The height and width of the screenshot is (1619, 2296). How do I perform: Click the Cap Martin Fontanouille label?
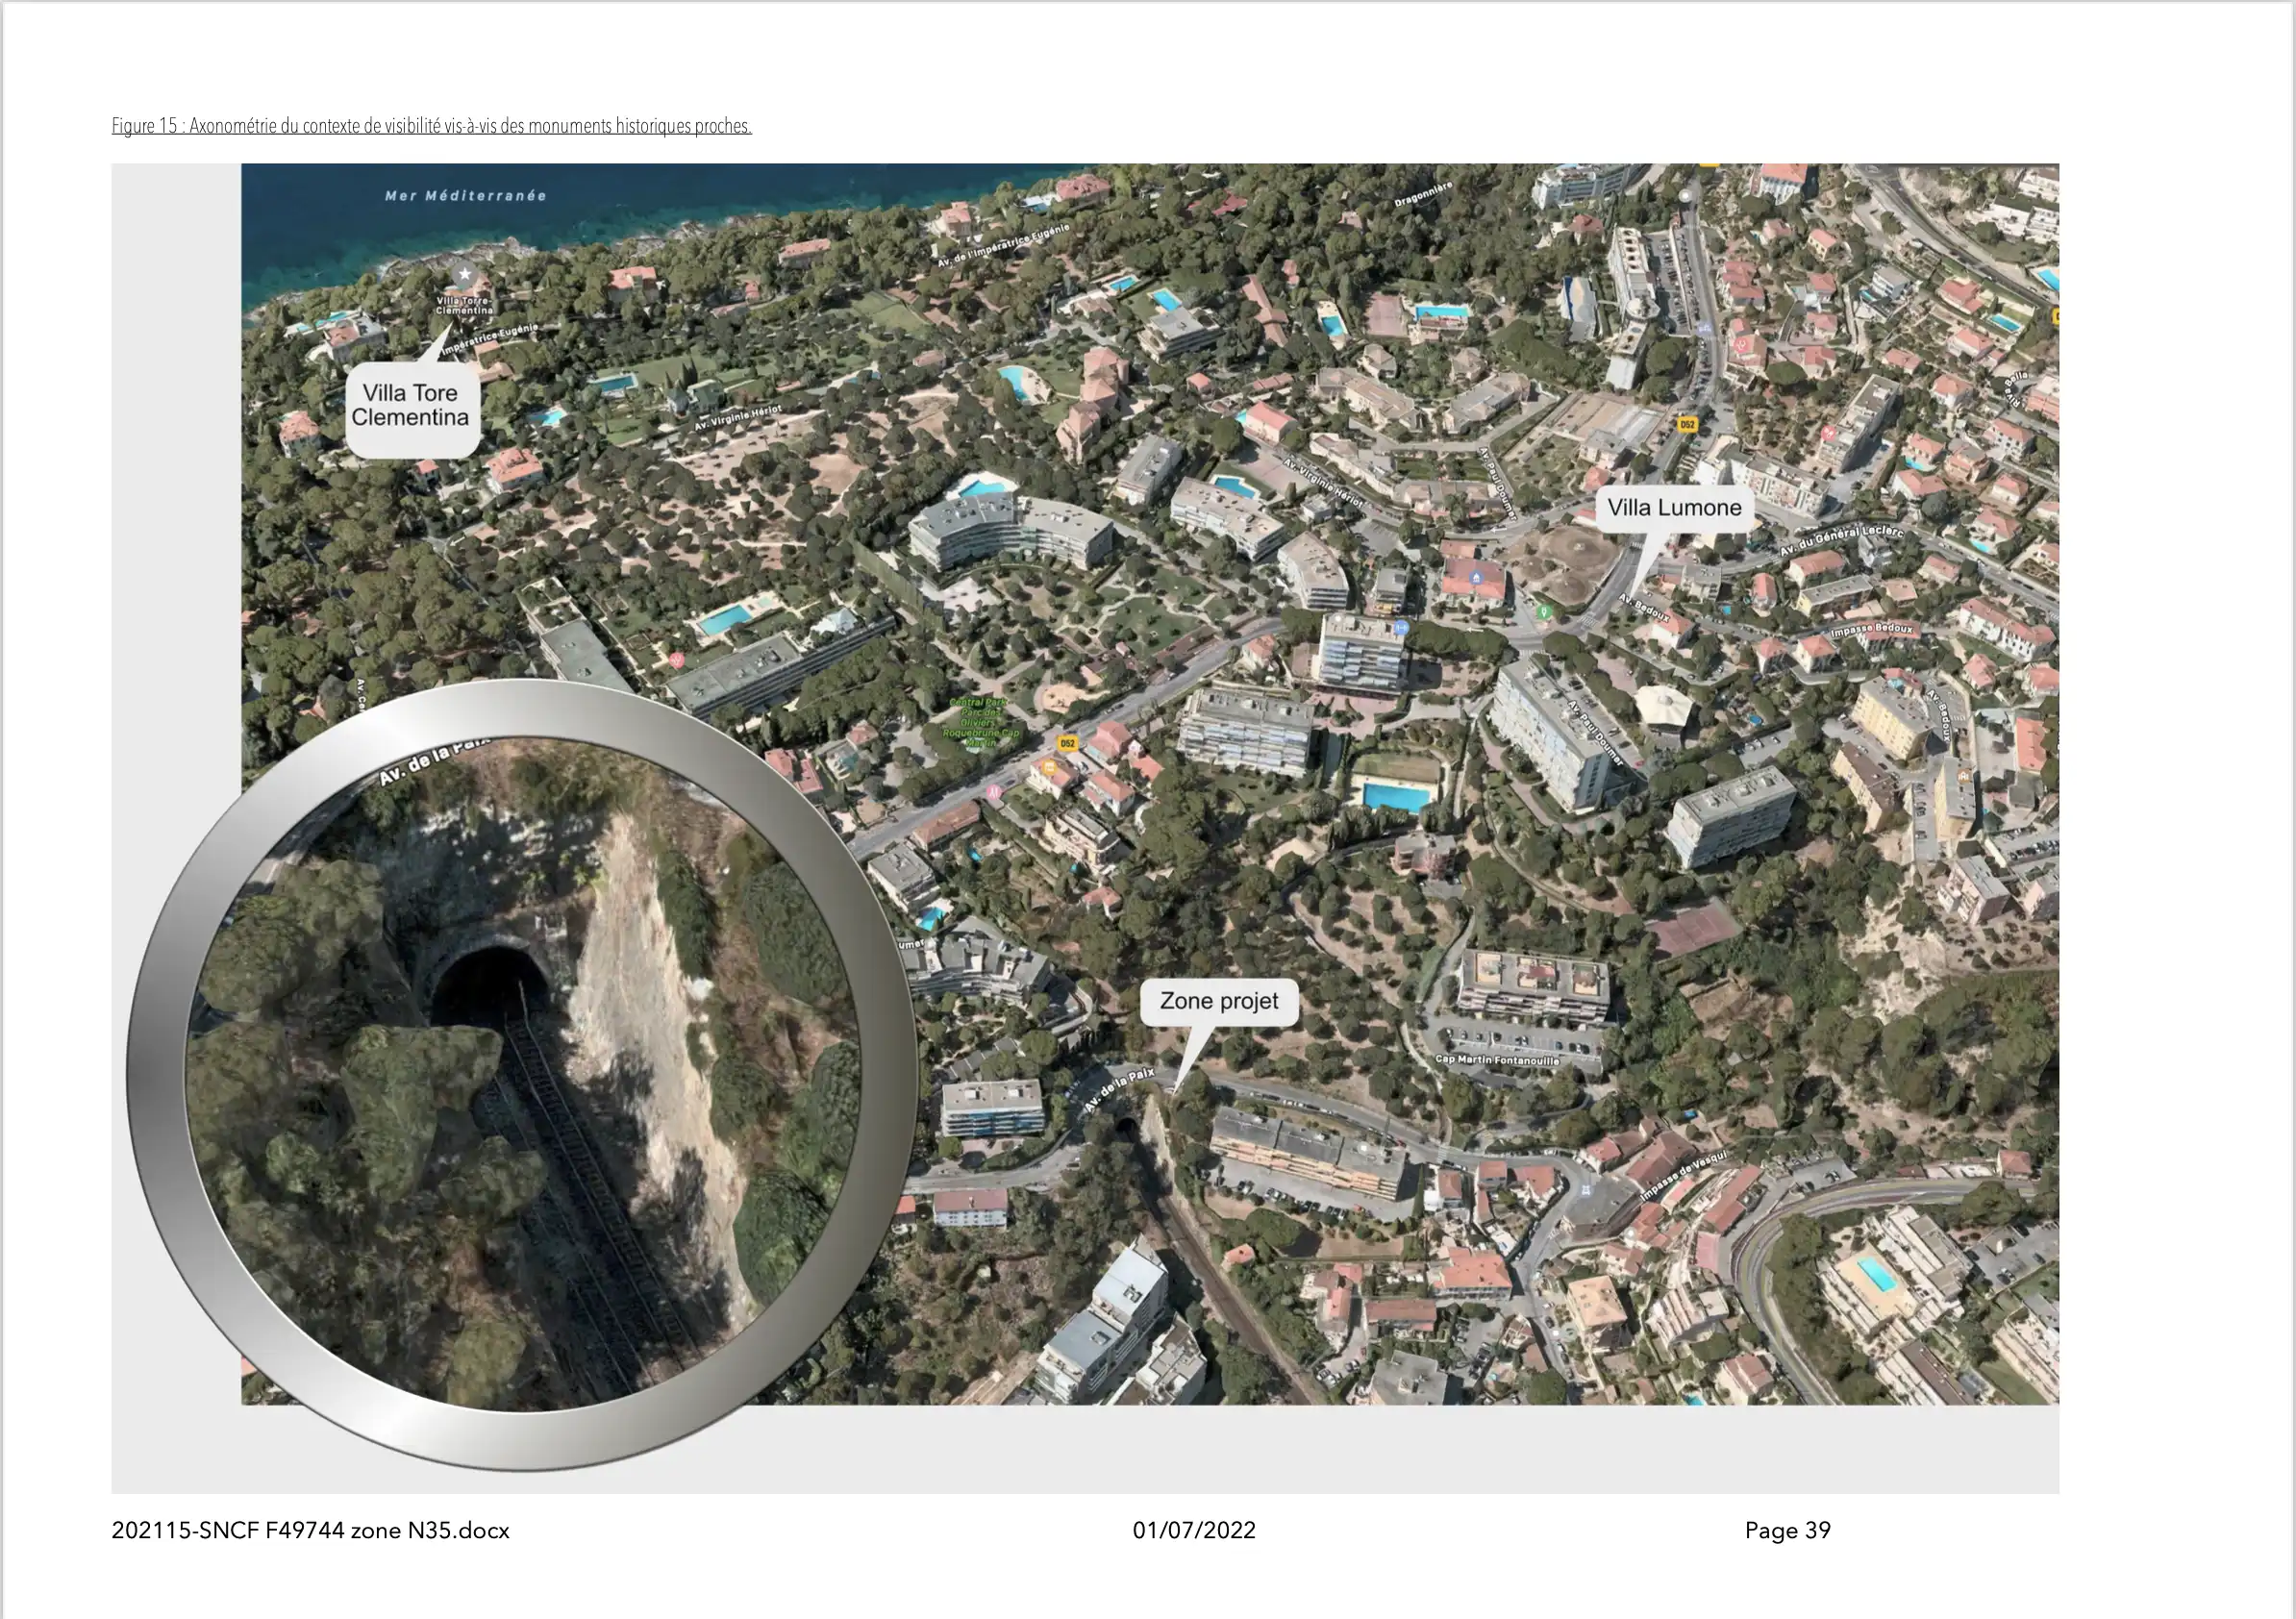point(1497,1060)
